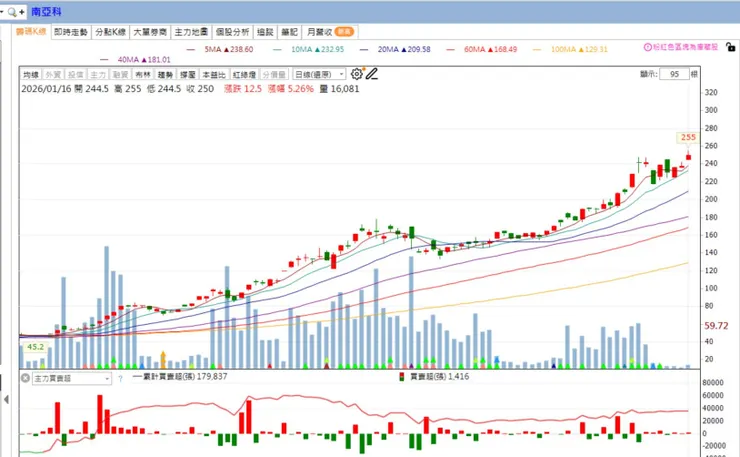The width and height of the screenshot is (740, 457).
Task: Toggle the 紅綠燈 overlay button
Action: pyautogui.click(x=244, y=75)
